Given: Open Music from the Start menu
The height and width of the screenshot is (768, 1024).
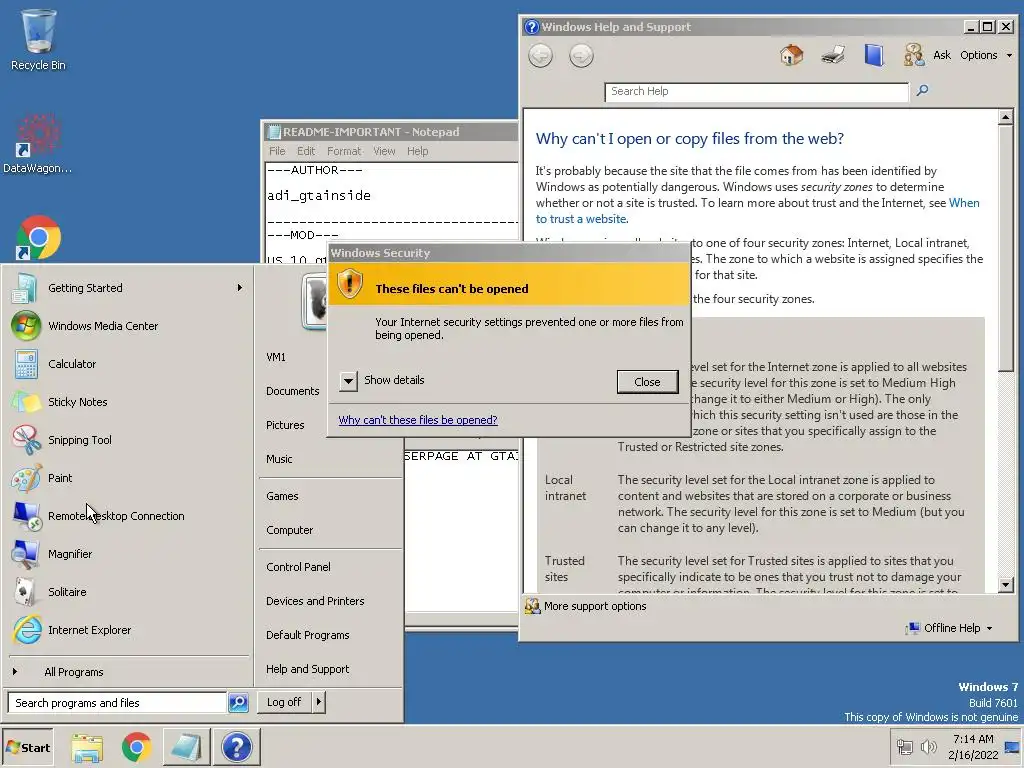Looking at the screenshot, I should tap(280, 459).
